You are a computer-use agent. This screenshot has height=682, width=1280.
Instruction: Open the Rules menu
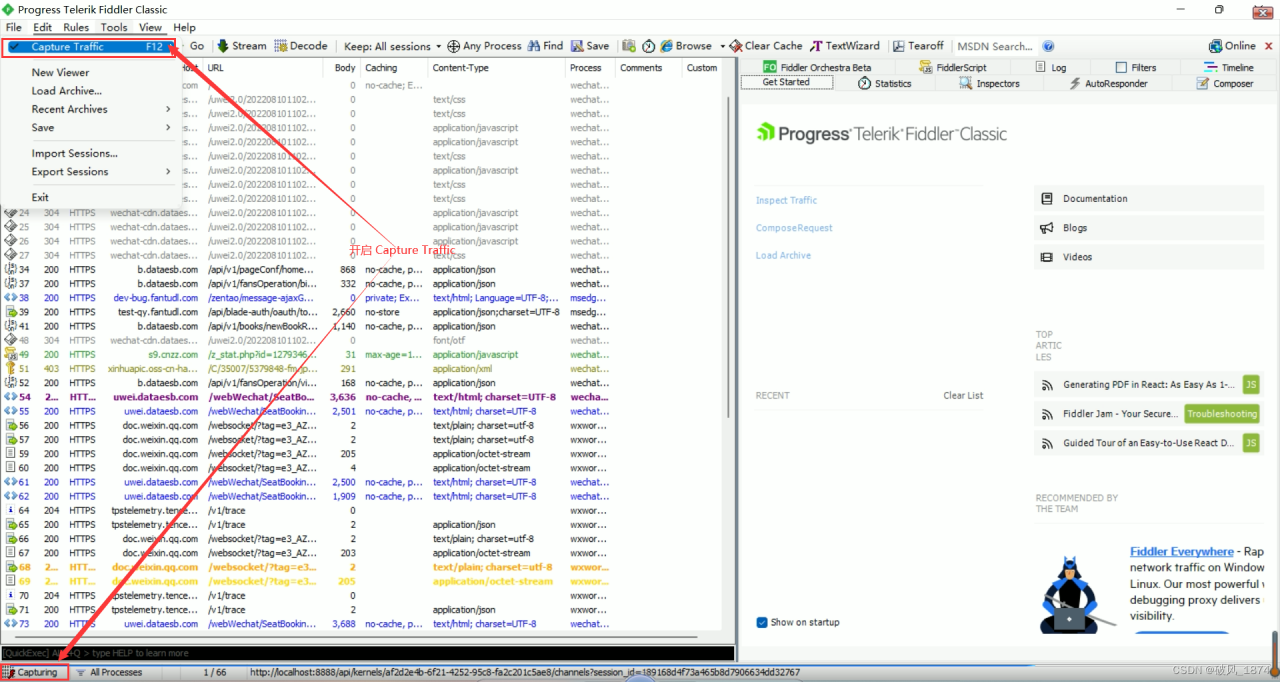pos(76,27)
